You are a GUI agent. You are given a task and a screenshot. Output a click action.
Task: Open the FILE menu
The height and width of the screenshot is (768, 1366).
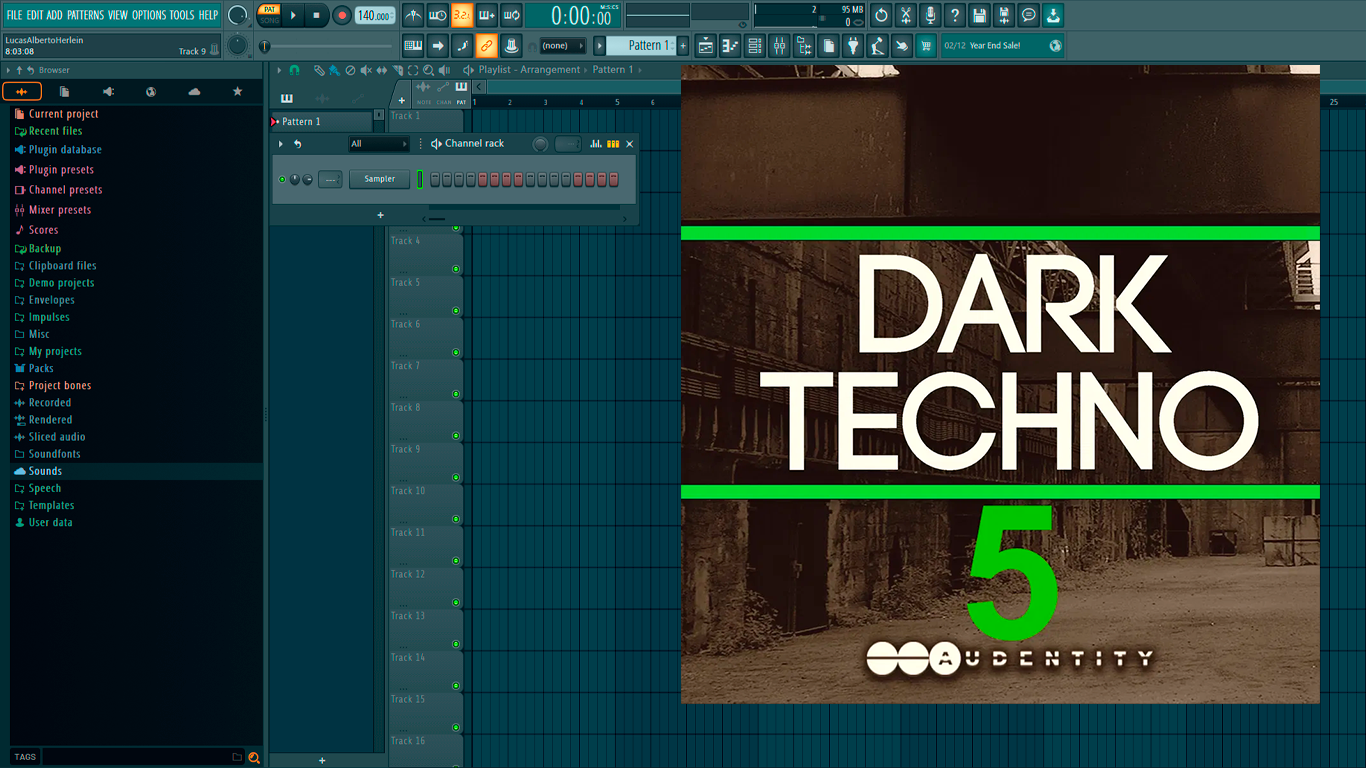point(14,15)
